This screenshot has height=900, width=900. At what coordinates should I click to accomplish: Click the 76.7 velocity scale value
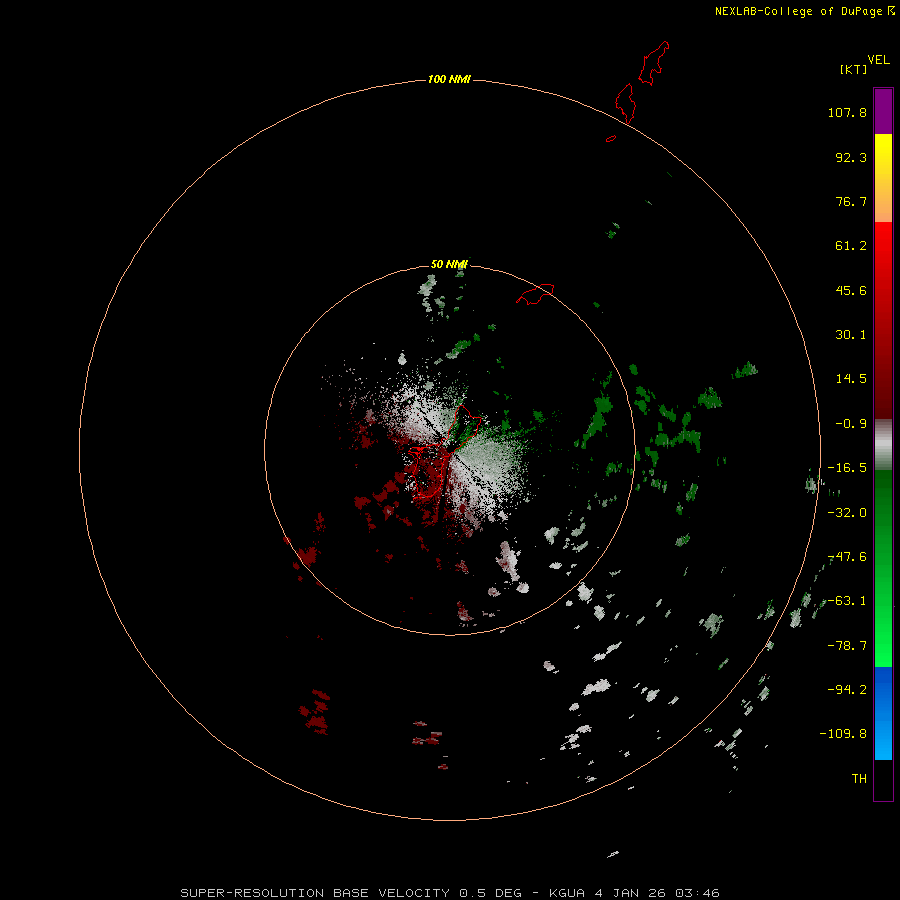pyautogui.click(x=851, y=201)
